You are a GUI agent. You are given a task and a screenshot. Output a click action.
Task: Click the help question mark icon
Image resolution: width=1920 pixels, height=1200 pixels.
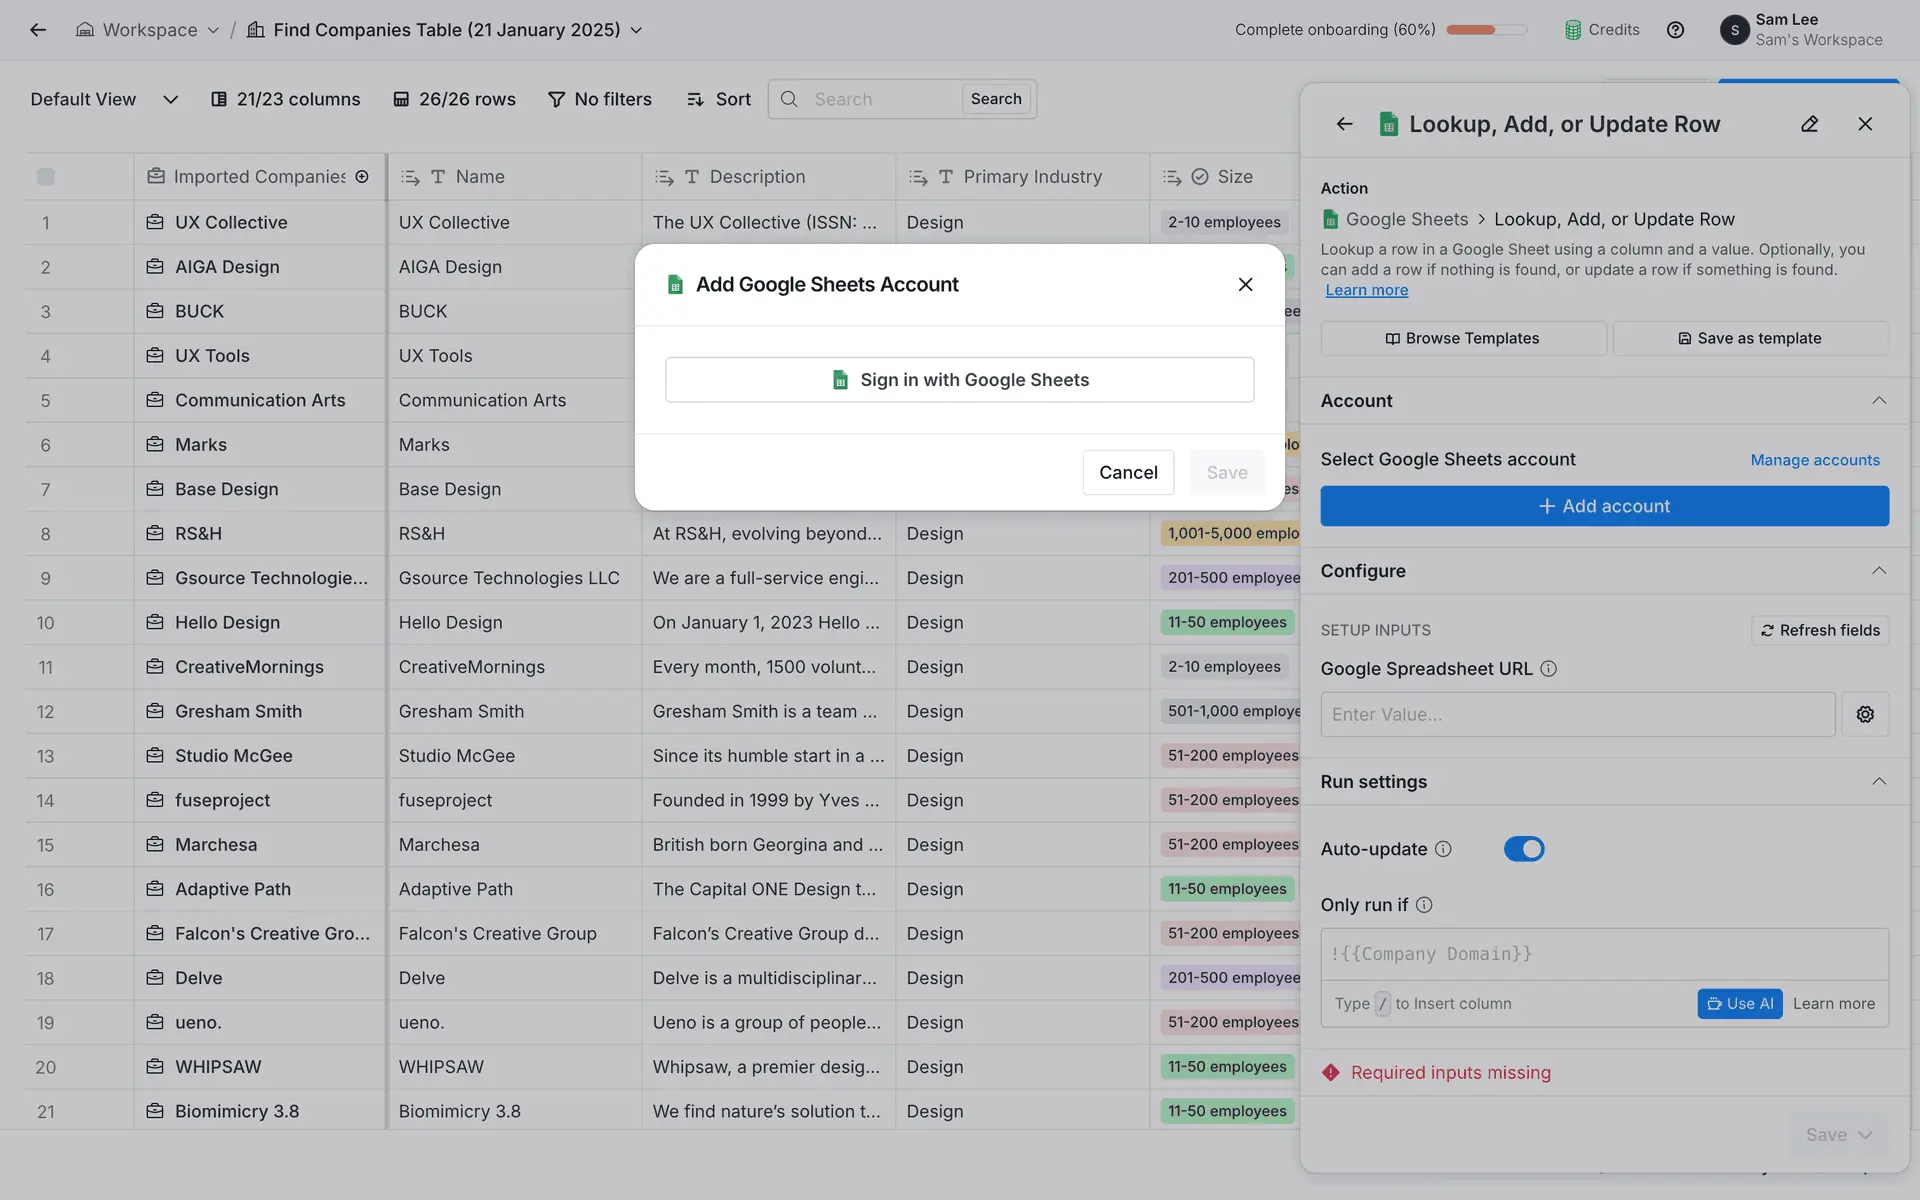coord(1675,30)
